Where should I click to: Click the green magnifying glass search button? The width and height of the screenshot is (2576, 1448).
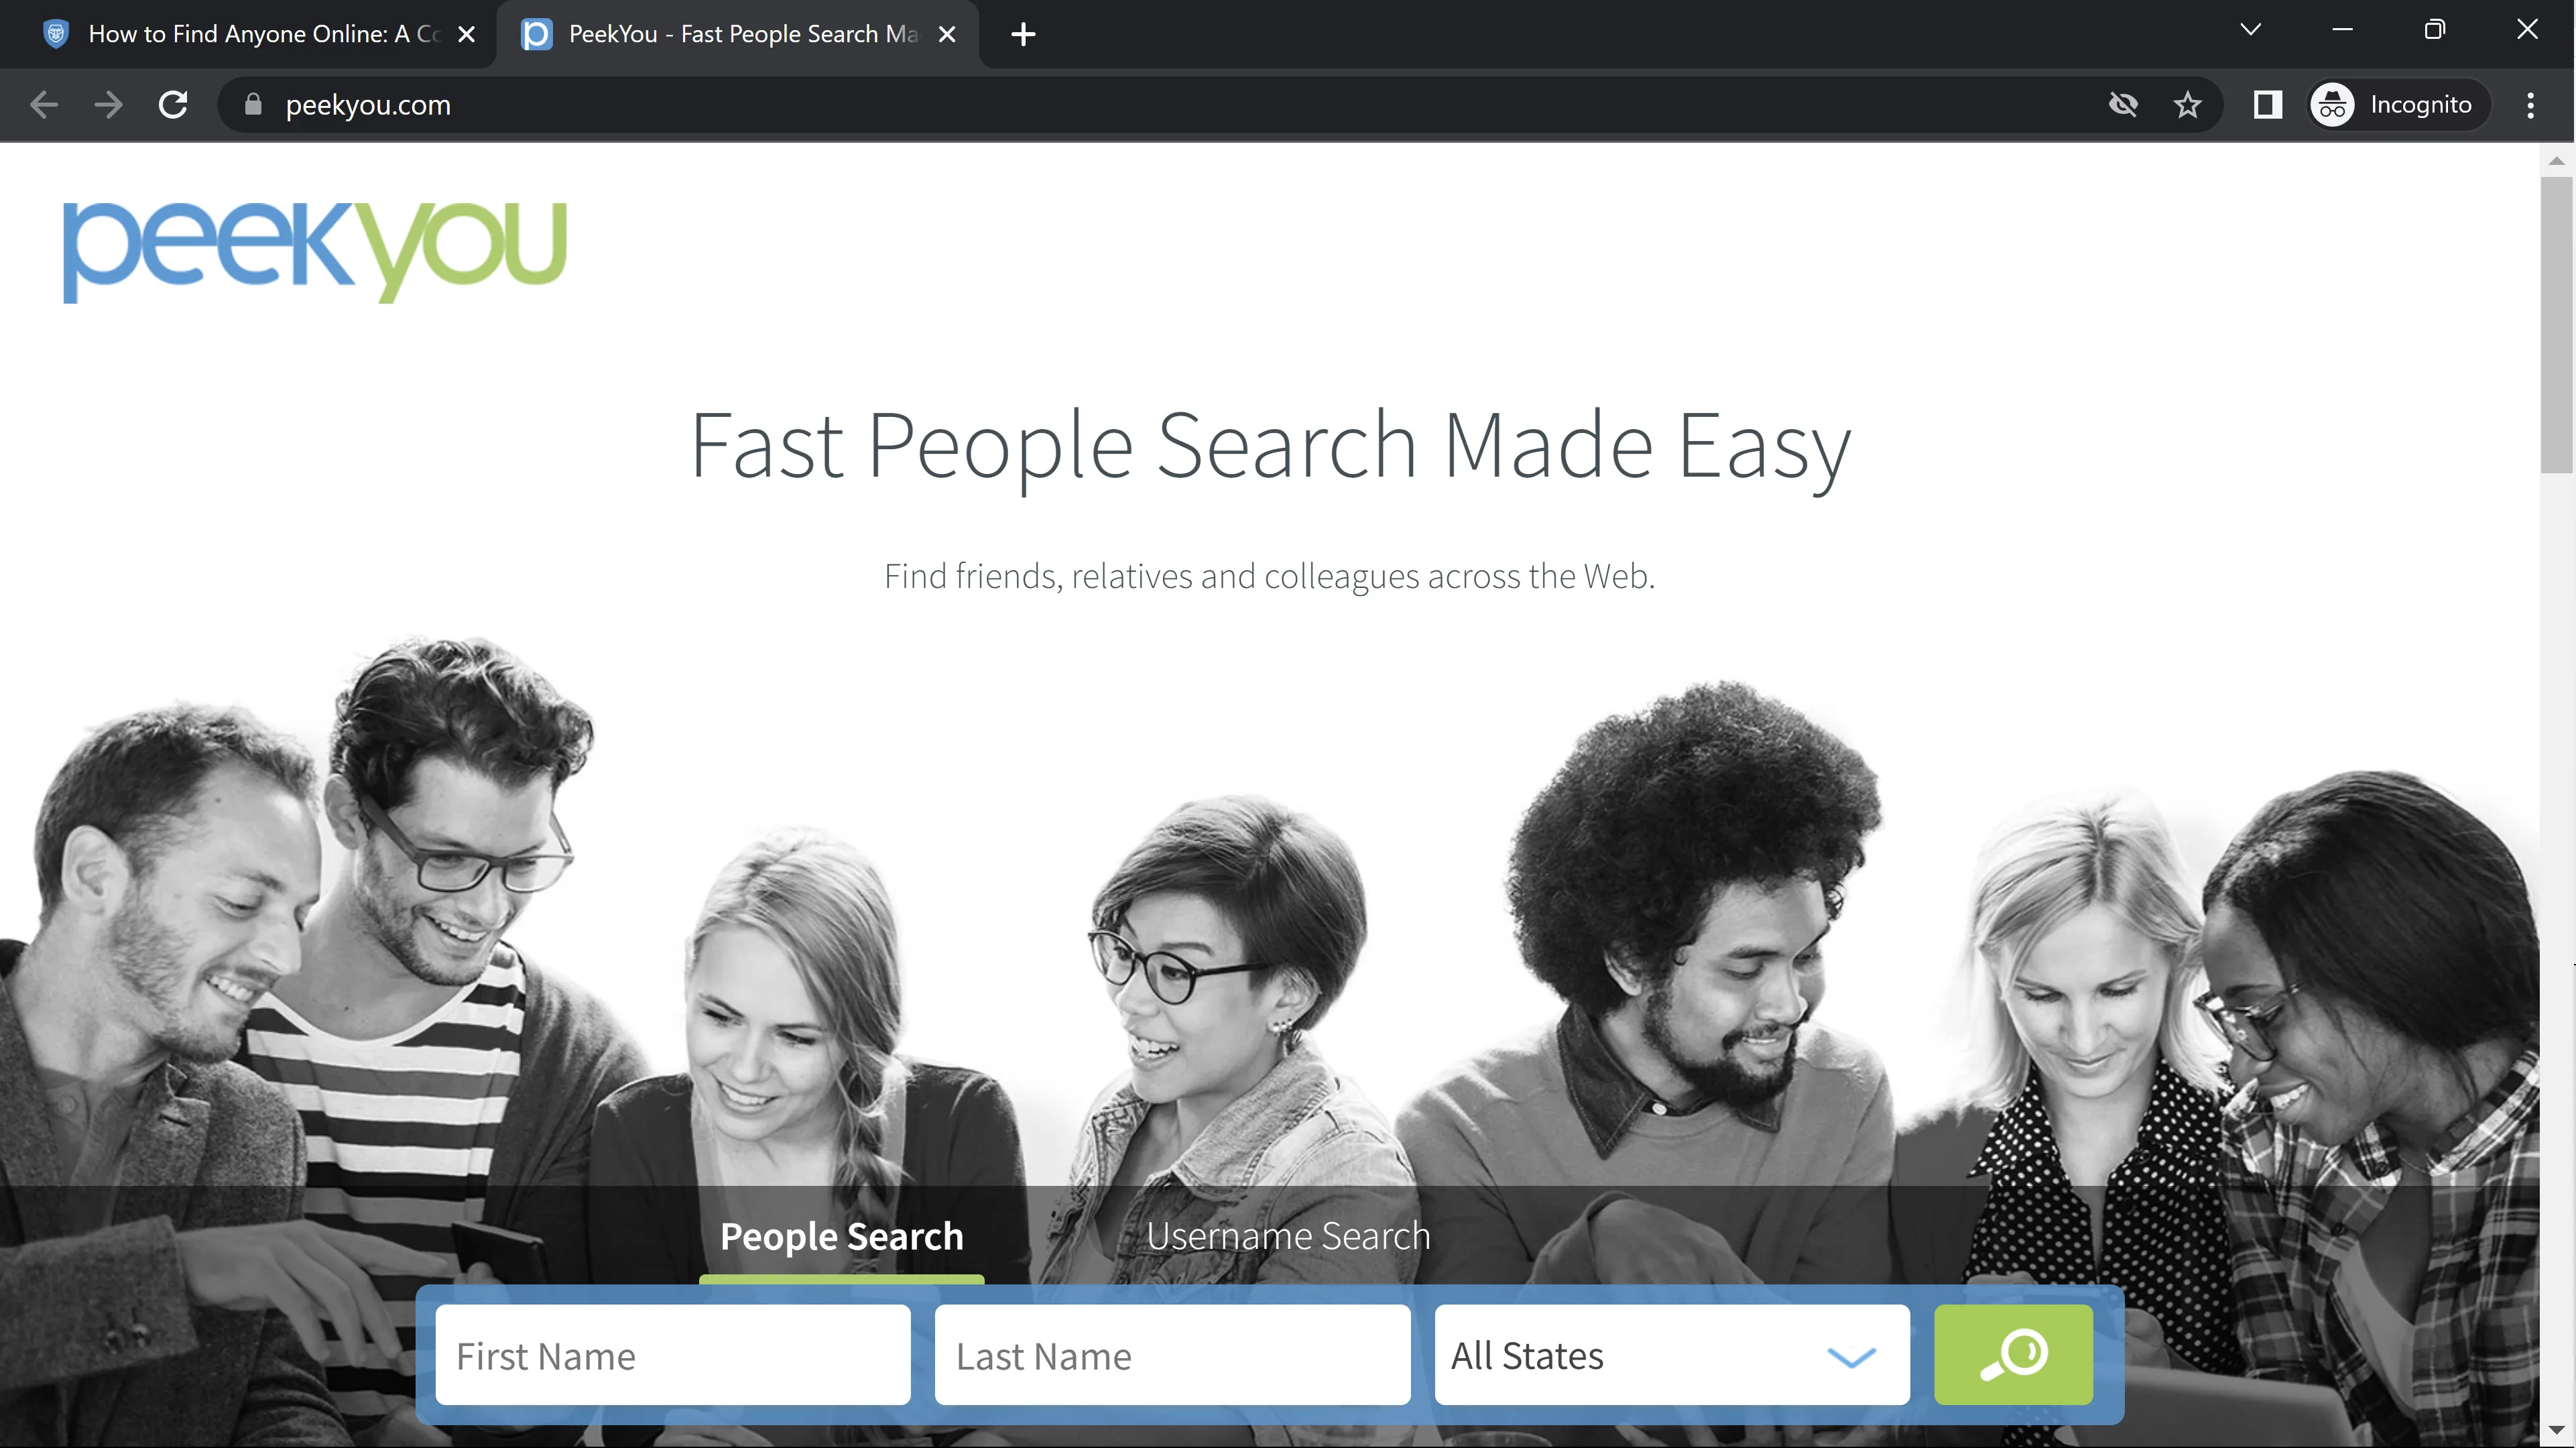pos(2012,1354)
